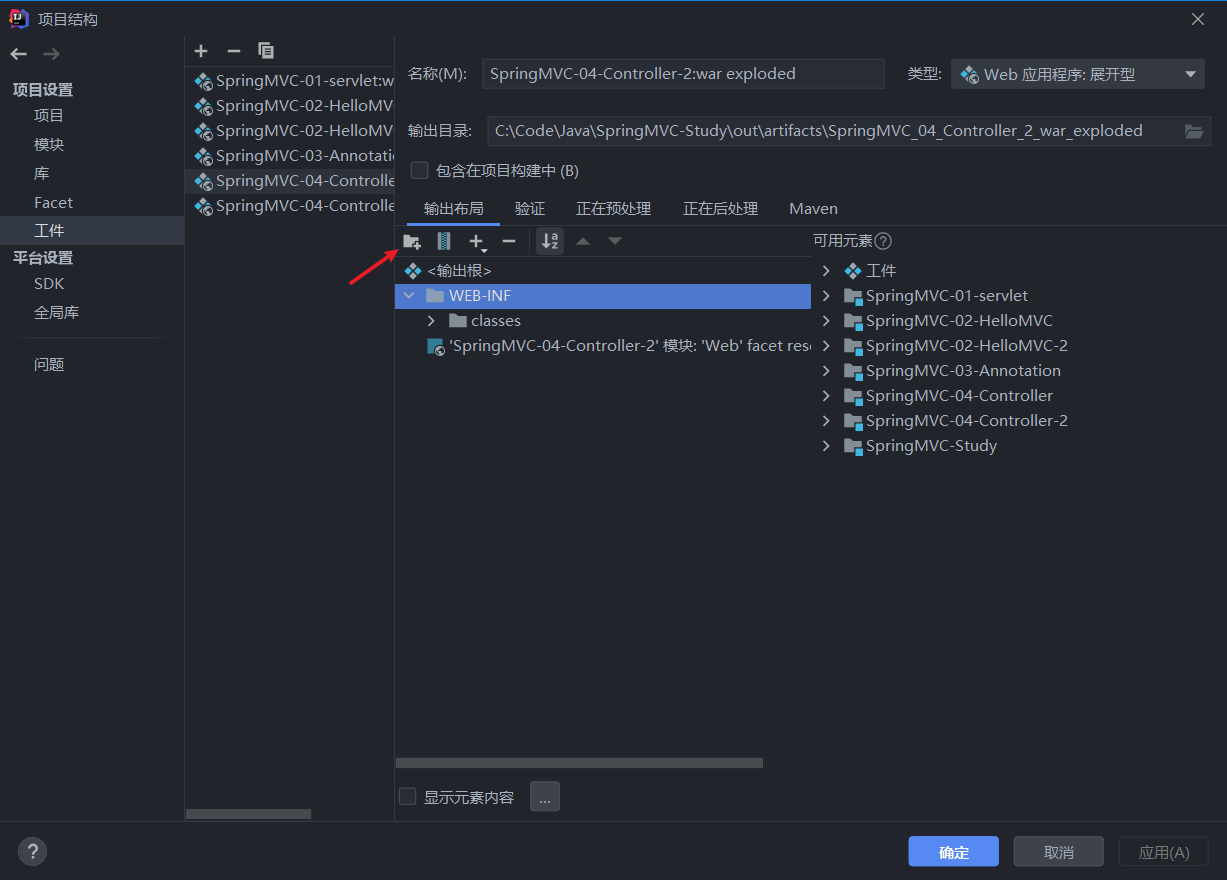Click the remove artifact minus icon
1227x880 pixels.
pyautogui.click(x=234, y=50)
